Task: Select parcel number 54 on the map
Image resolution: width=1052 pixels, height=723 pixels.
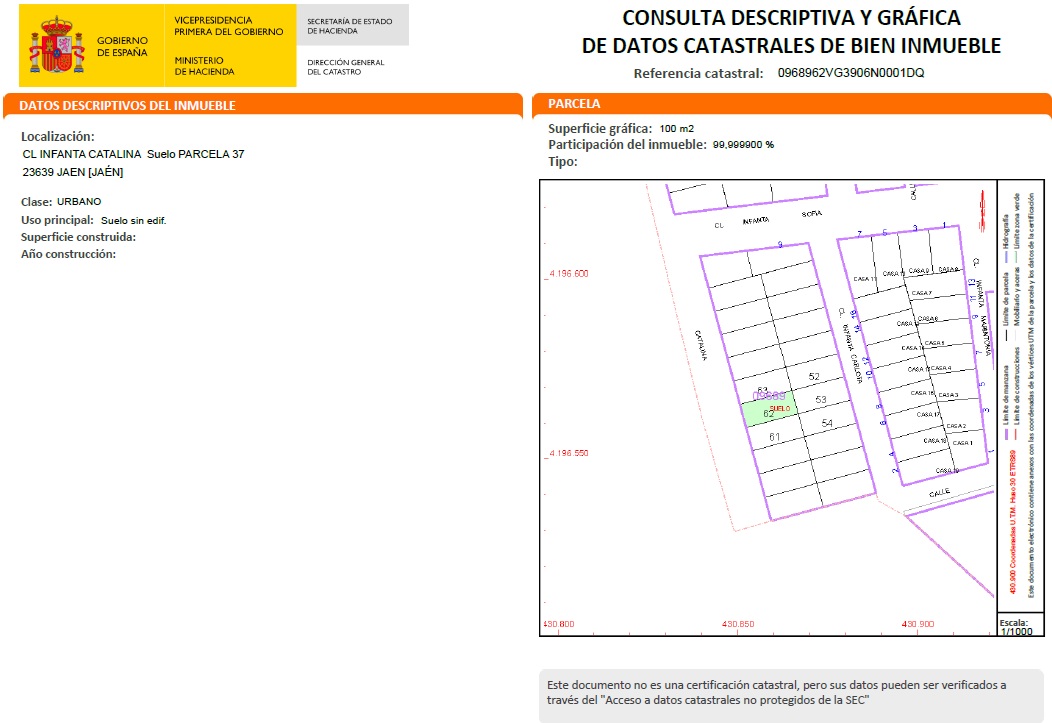Action: 827,423
